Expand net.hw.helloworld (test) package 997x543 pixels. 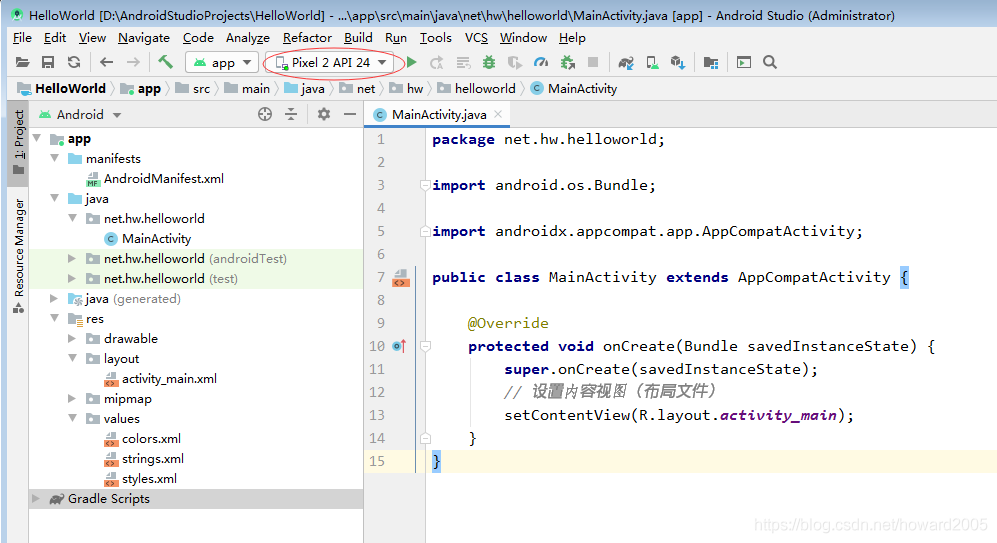pyautogui.click(x=72, y=278)
